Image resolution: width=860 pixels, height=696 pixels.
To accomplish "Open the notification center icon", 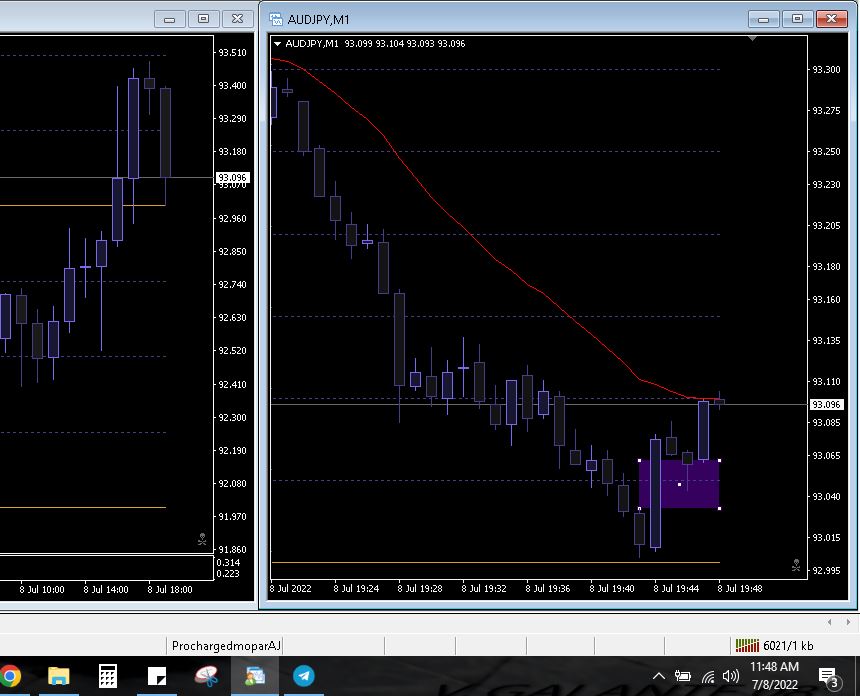I will [828, 676].
